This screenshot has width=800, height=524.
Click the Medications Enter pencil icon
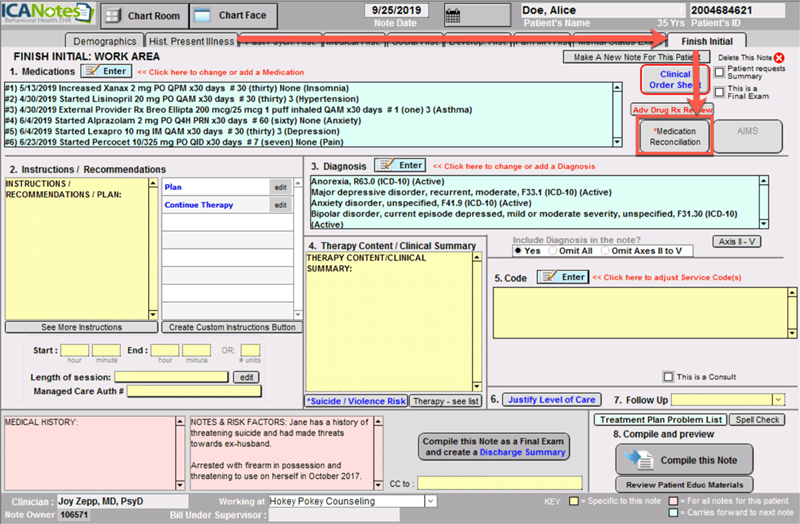[x=92, y=72]
